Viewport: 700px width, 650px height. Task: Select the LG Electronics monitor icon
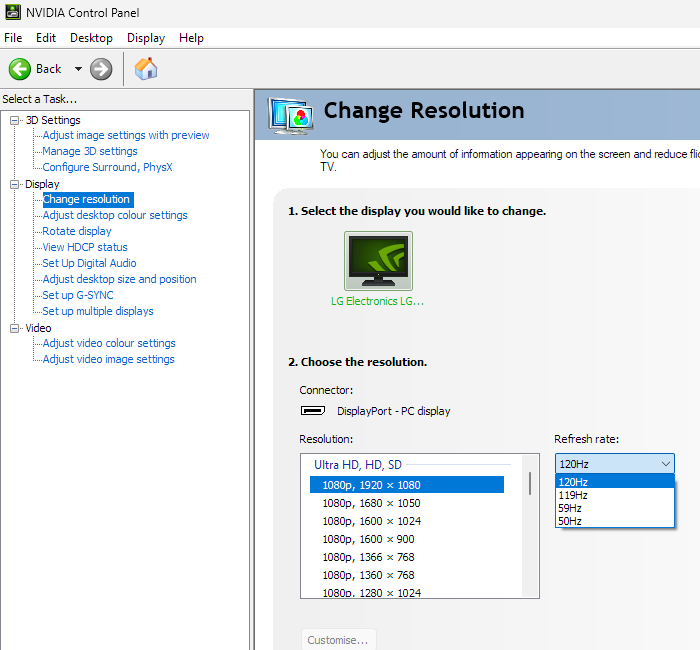pos(378,261)
